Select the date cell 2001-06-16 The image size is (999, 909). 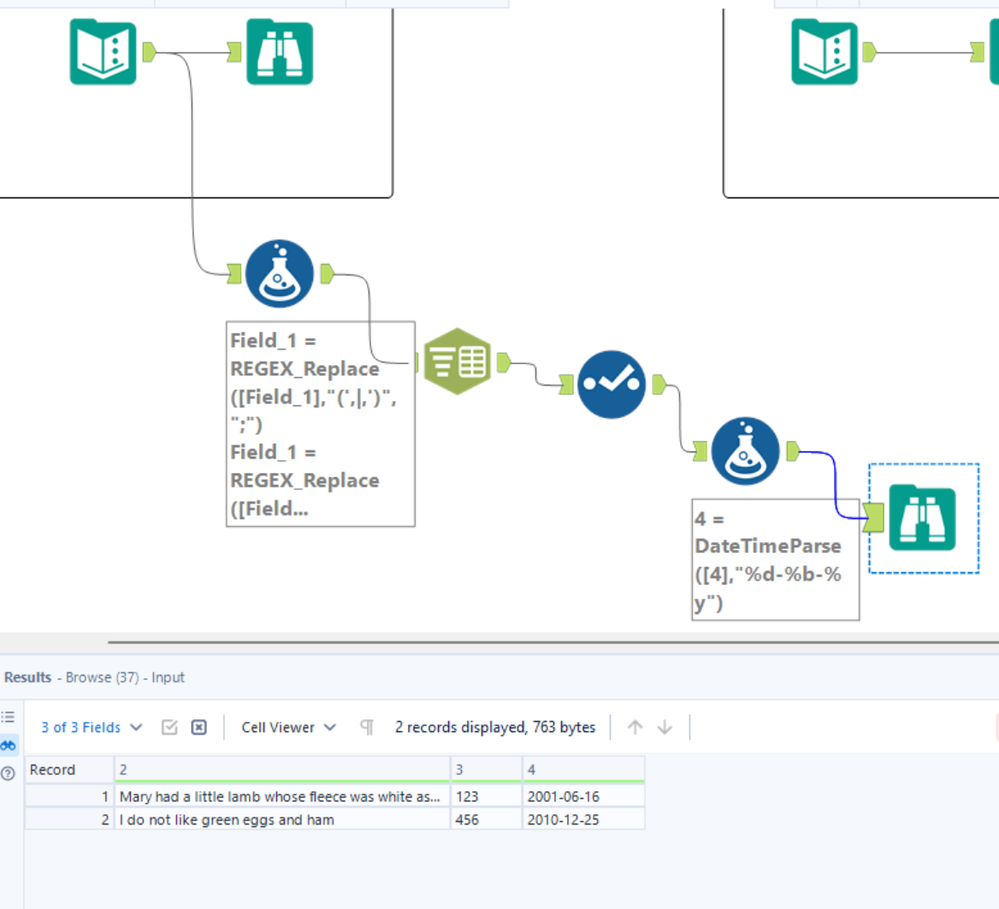[x=584, y=796]
